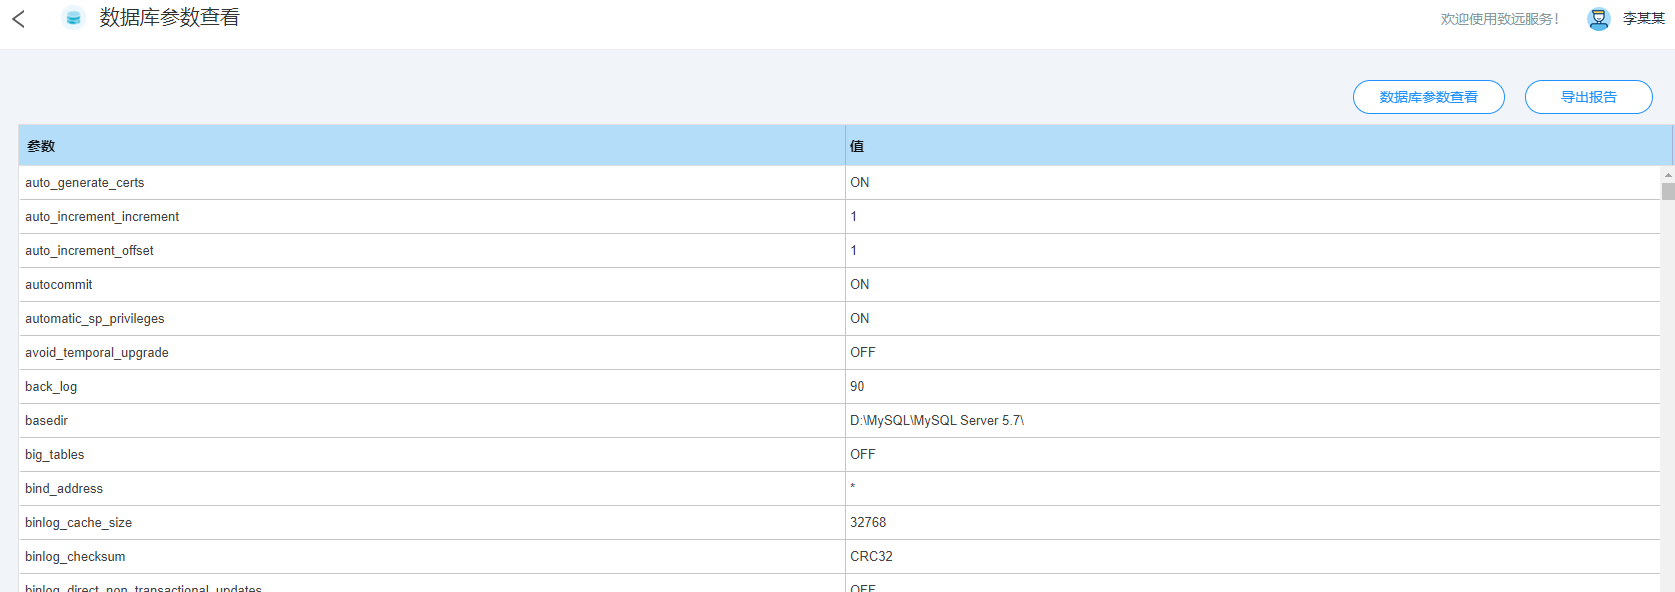Click the blue database icon beside the page title
Viewport: 1675px width, 592px height.
73,18
